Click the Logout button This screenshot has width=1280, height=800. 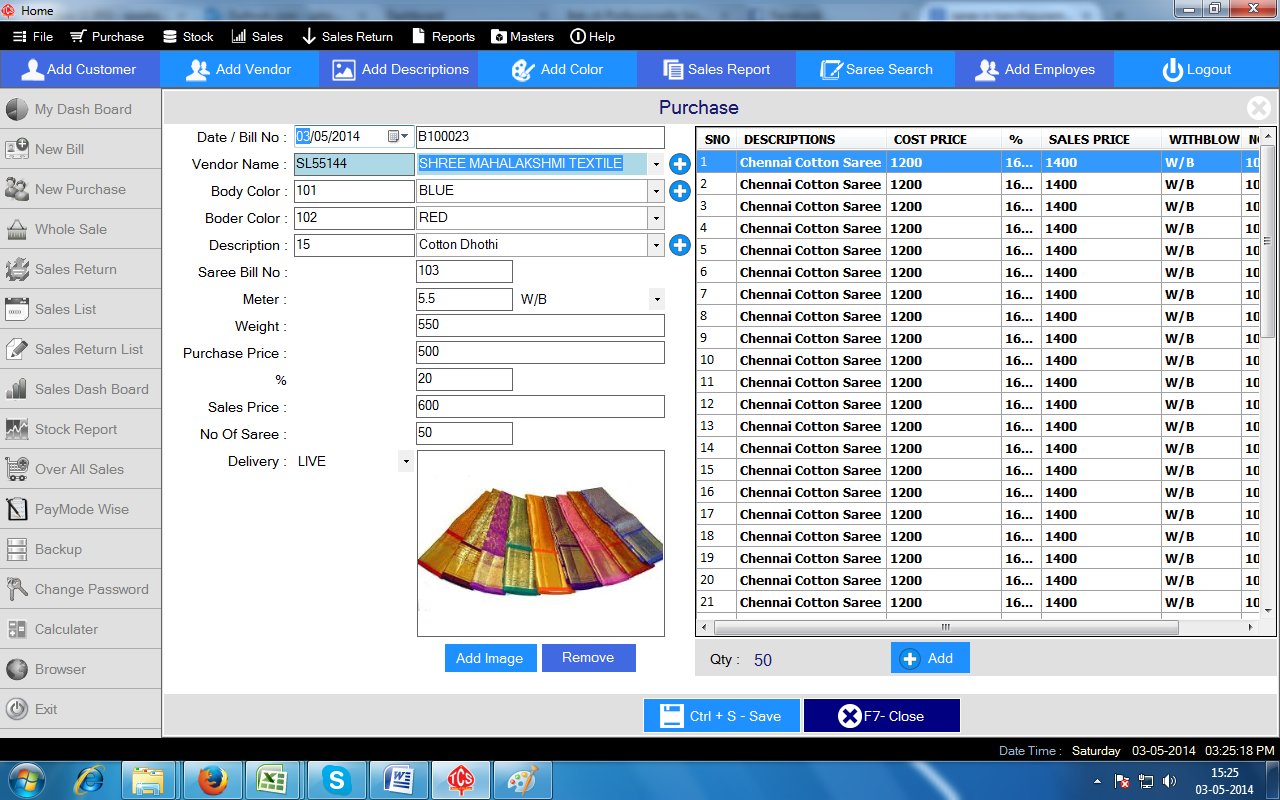point(1196,70)
